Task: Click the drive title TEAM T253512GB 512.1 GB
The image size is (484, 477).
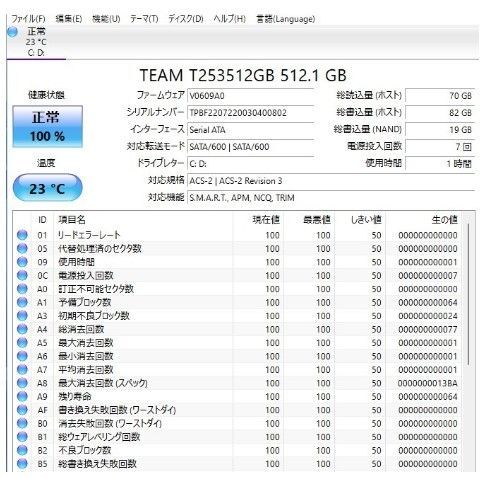Action: [243, 75]
